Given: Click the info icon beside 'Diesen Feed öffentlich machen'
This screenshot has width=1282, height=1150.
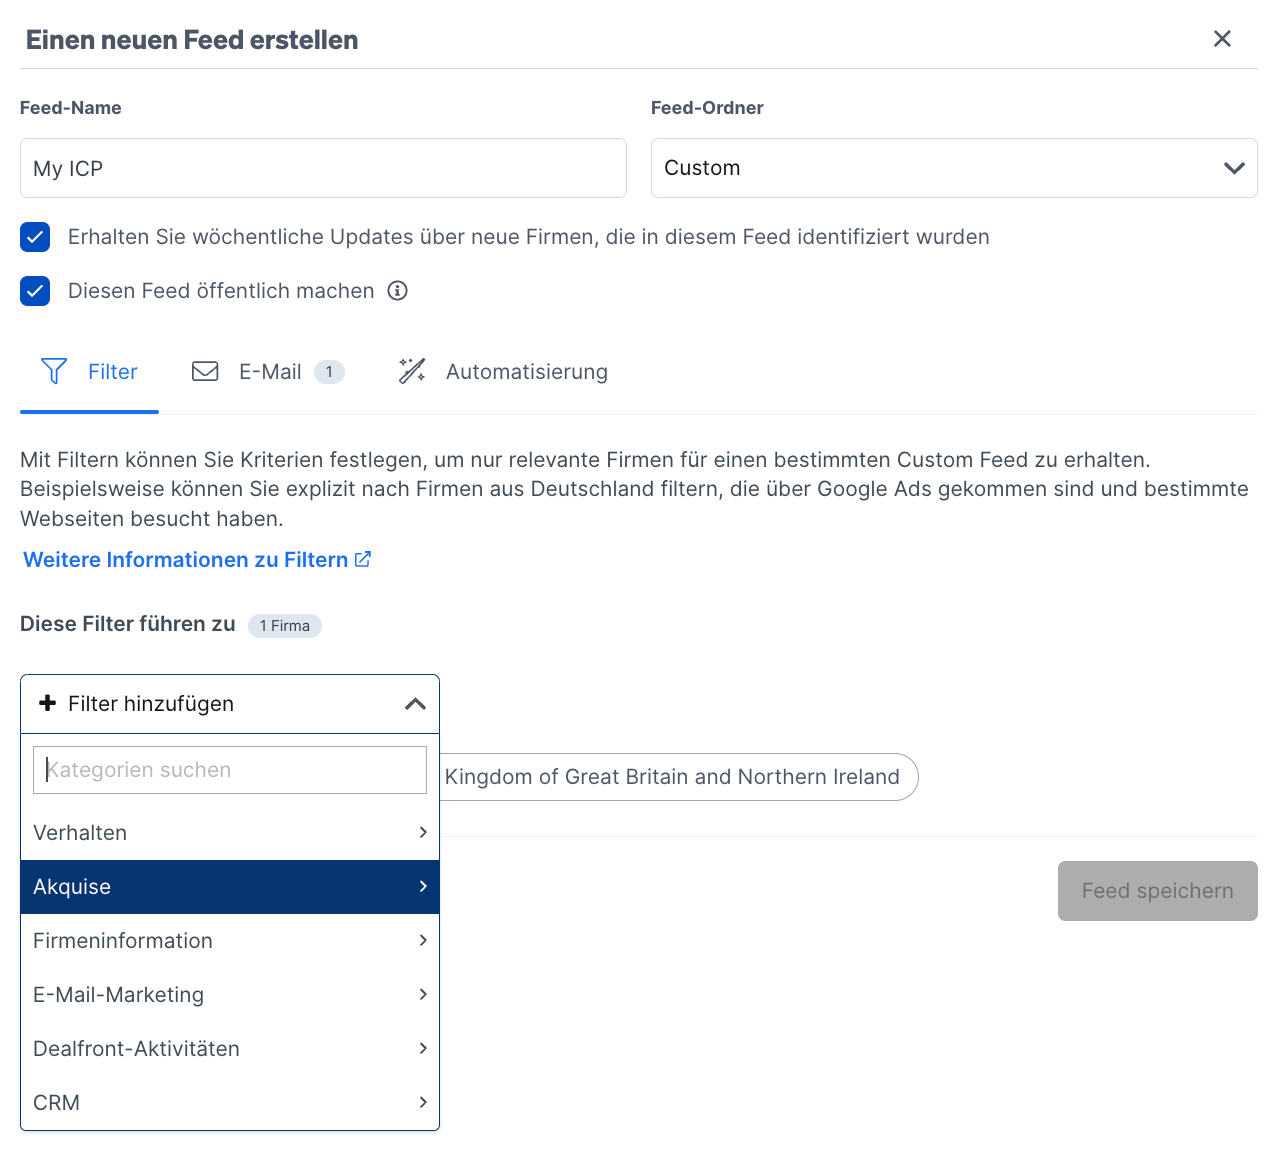Looking at the screenshot, I should pos(397,290).
